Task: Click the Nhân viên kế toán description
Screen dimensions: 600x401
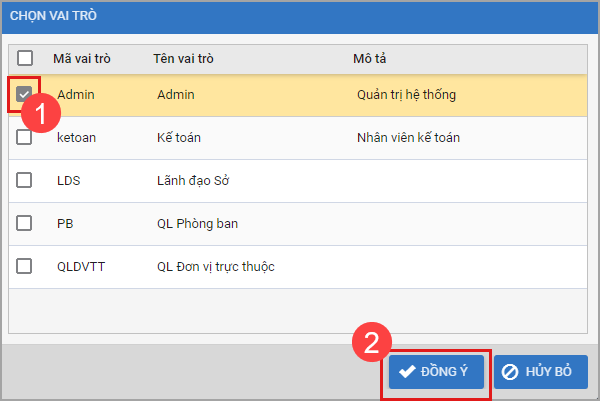Action: click(x=408, y=138)
